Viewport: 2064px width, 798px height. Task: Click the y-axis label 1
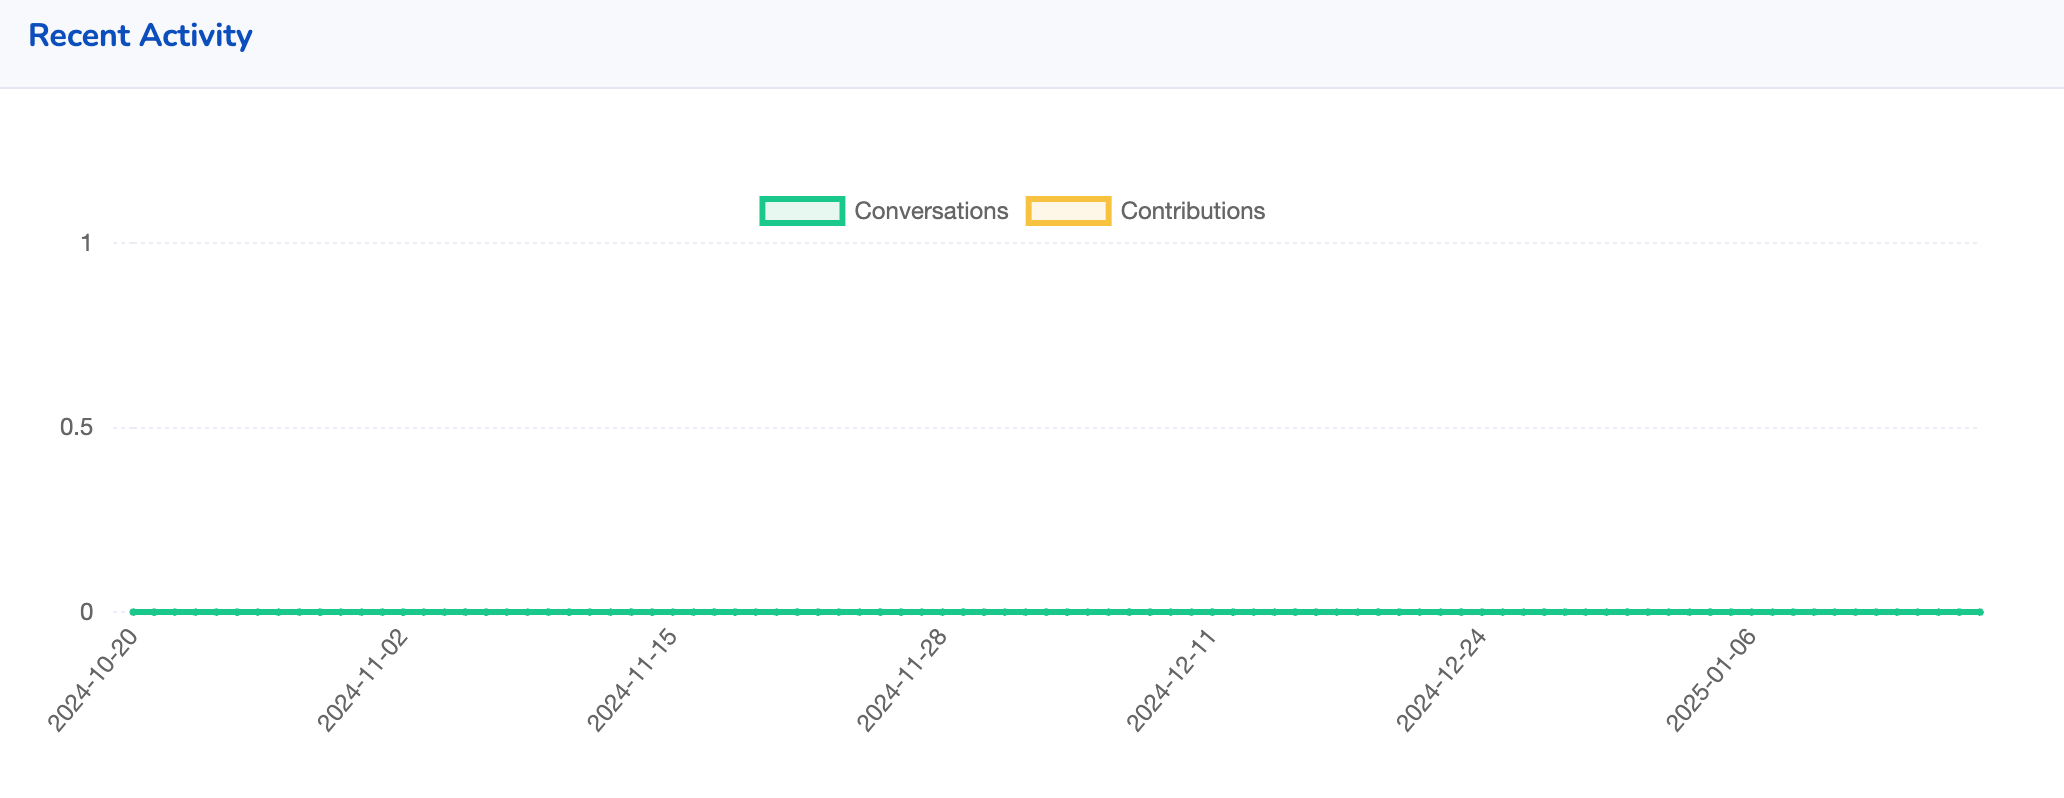86,243
